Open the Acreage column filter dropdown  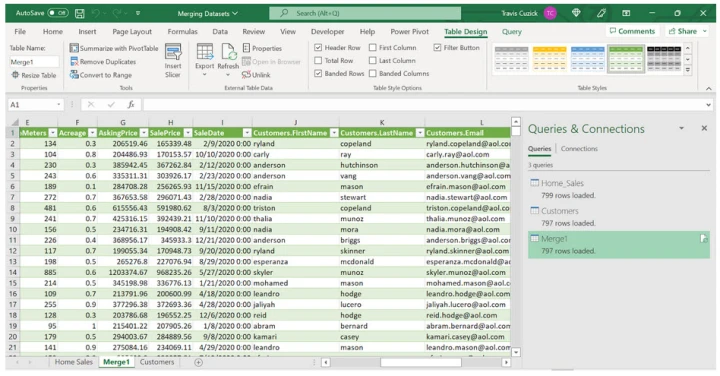(x=92, y=133)
